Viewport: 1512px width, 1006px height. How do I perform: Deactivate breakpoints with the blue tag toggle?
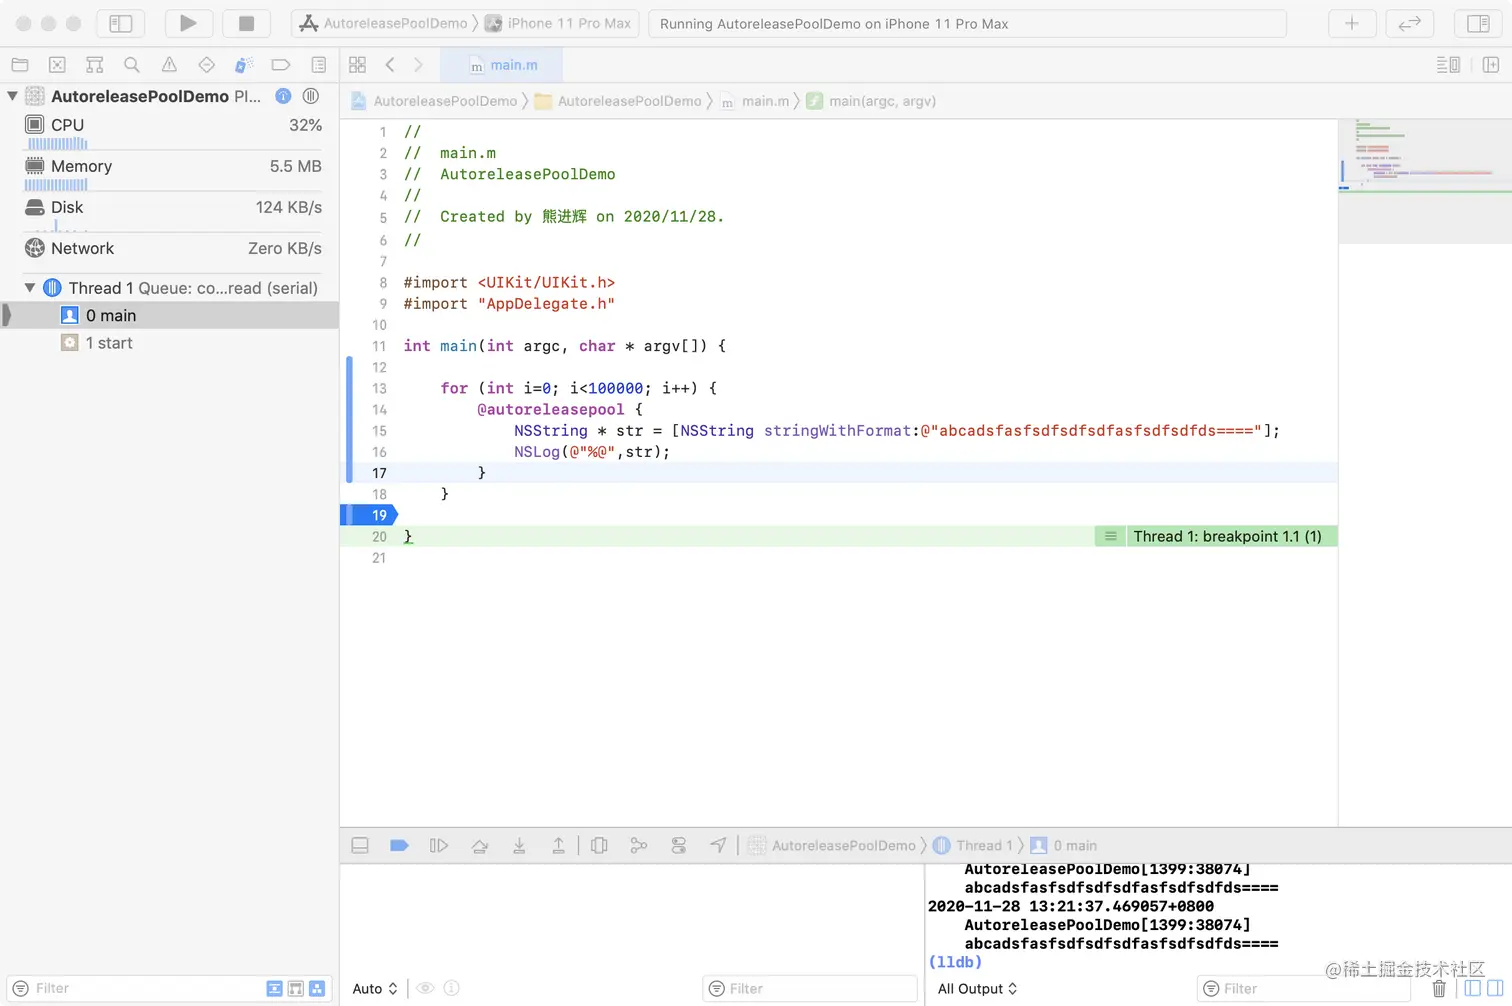click(x=399, y=846)
